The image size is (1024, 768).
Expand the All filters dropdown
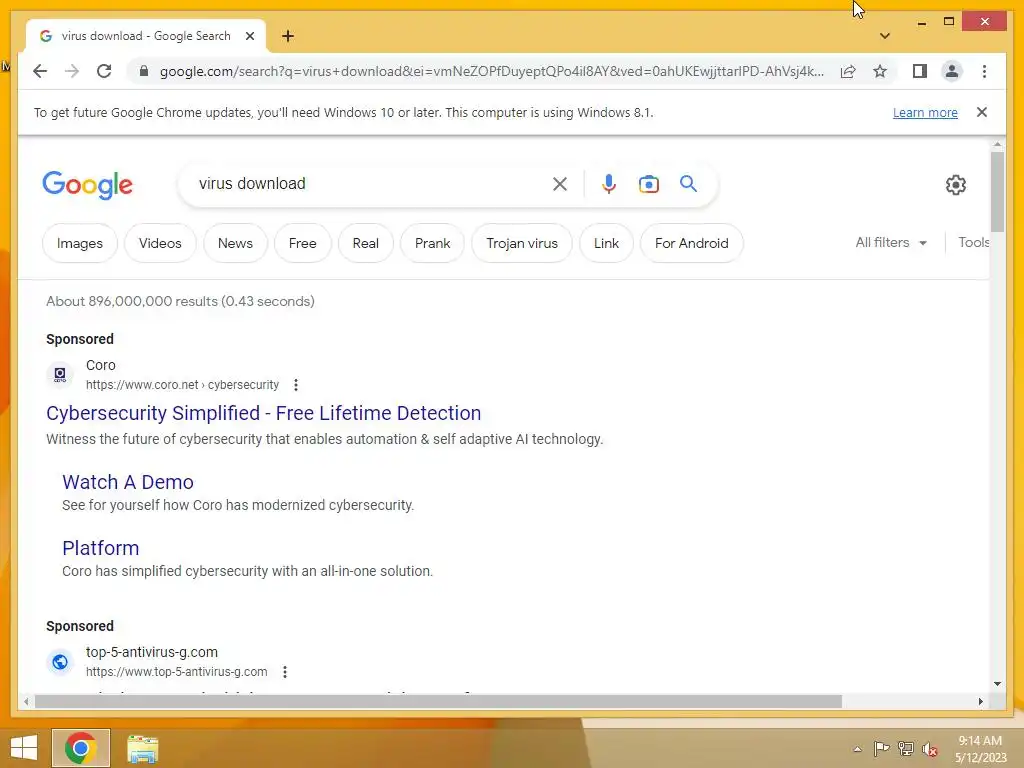pos(891,242)
